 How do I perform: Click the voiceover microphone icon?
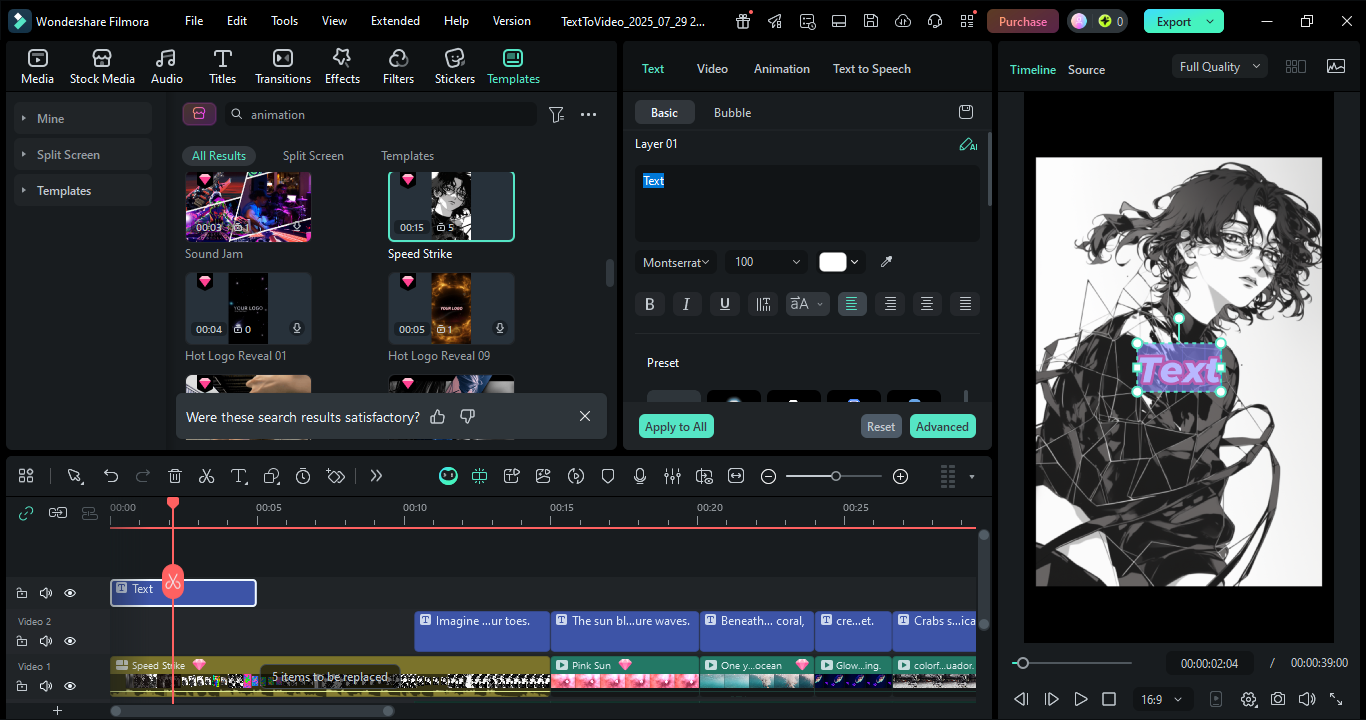click(x=640, y=476)
